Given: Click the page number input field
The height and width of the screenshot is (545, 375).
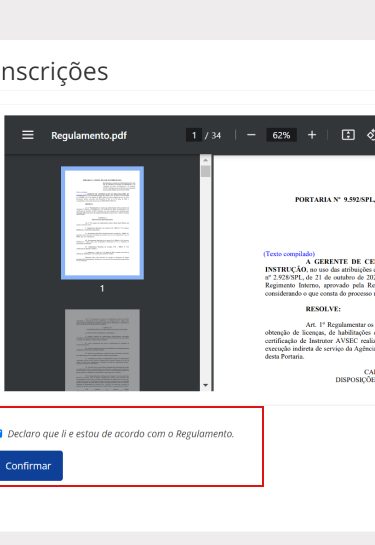Looking at the screenshot, I should pos(194,135).
